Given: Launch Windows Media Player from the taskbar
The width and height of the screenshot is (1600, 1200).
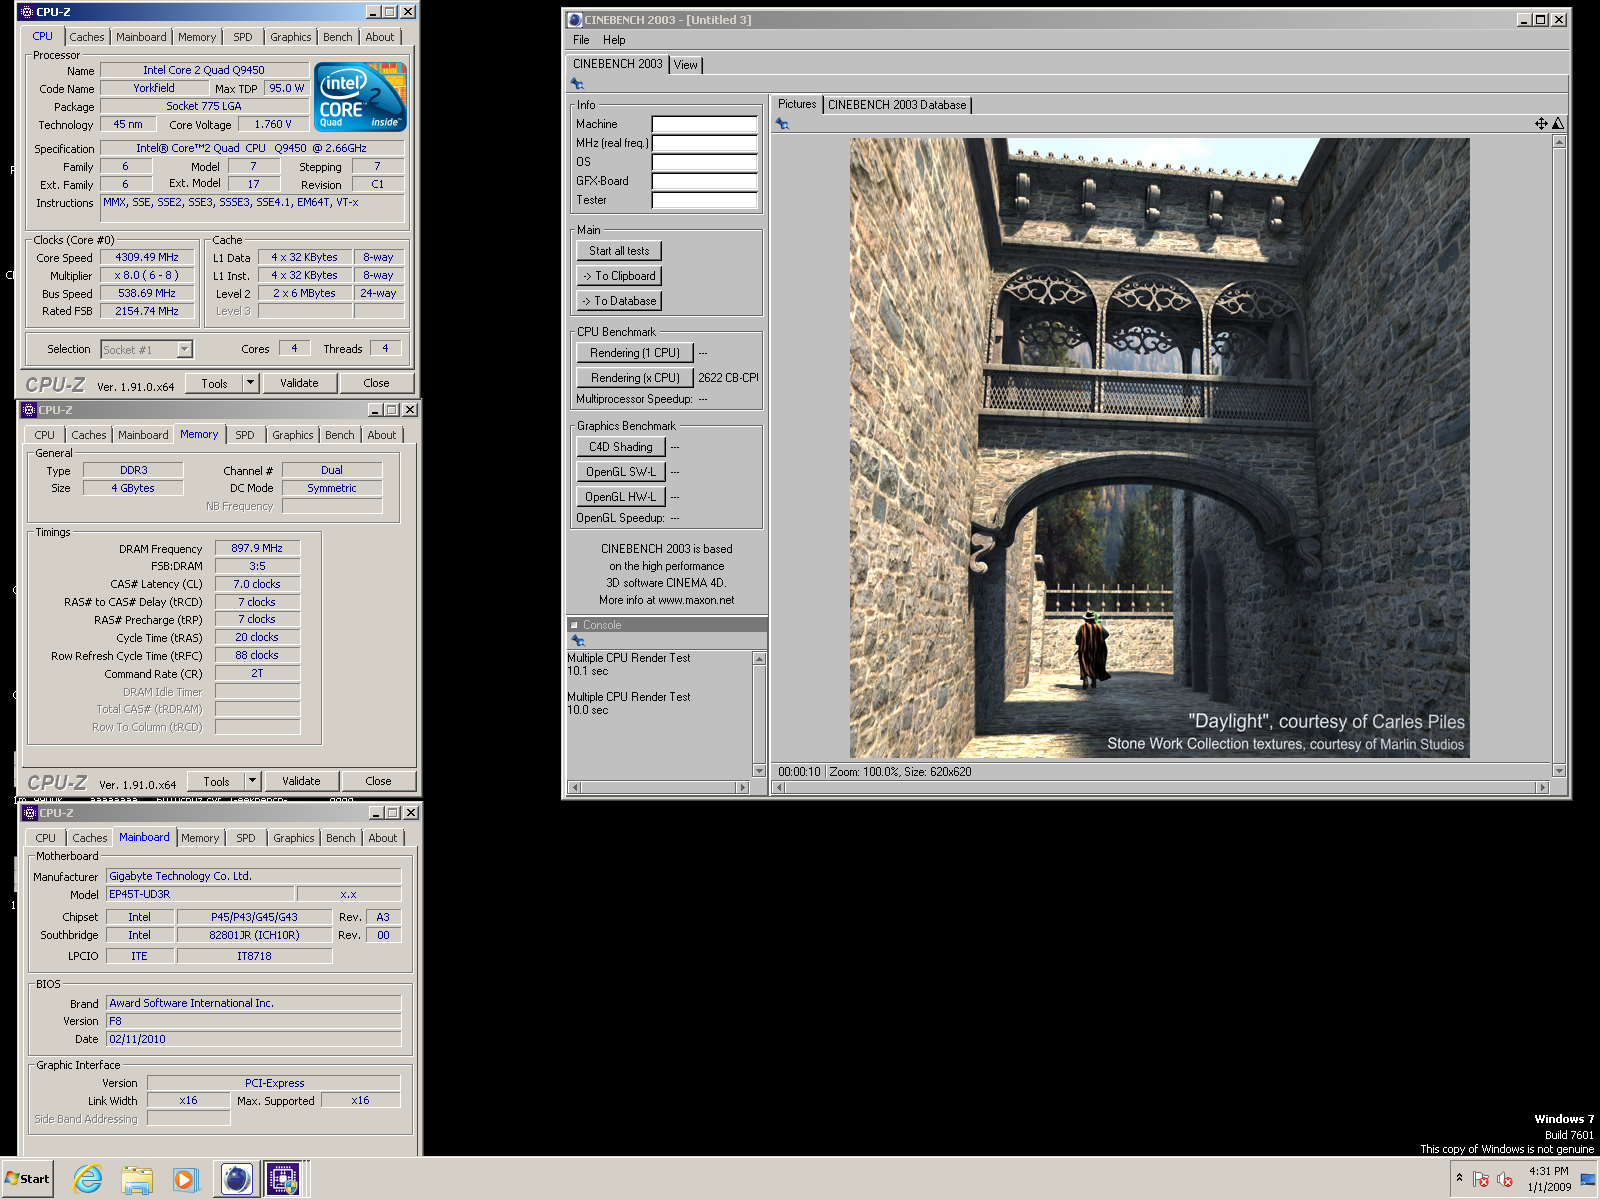Looking at the screenshot, I should [185, 1179].
